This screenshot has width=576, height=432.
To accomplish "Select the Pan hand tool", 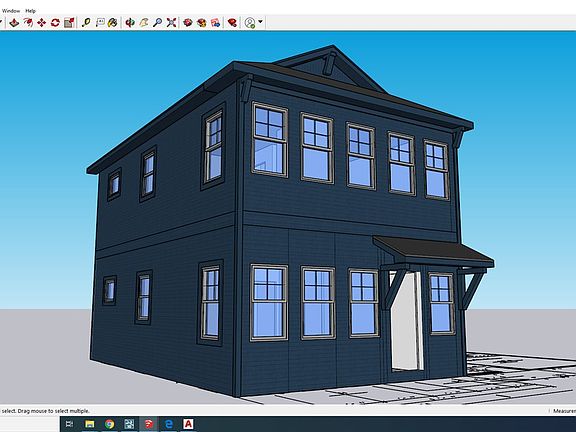I will [144, 23].
